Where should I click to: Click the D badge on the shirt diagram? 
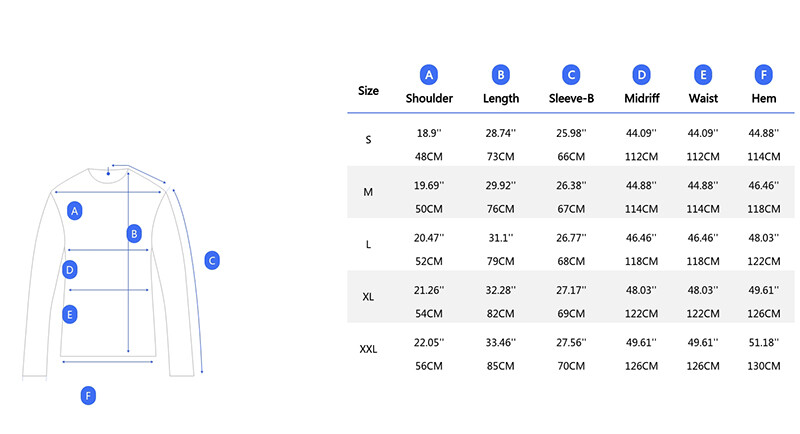[x=70, y=270]
